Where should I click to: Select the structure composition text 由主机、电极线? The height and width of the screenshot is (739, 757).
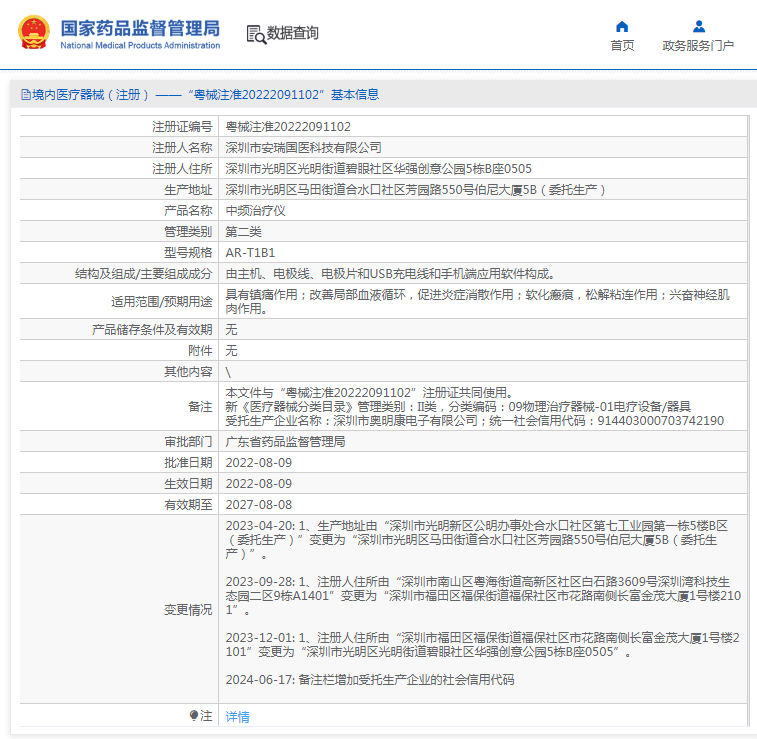(x=390, y=274)
